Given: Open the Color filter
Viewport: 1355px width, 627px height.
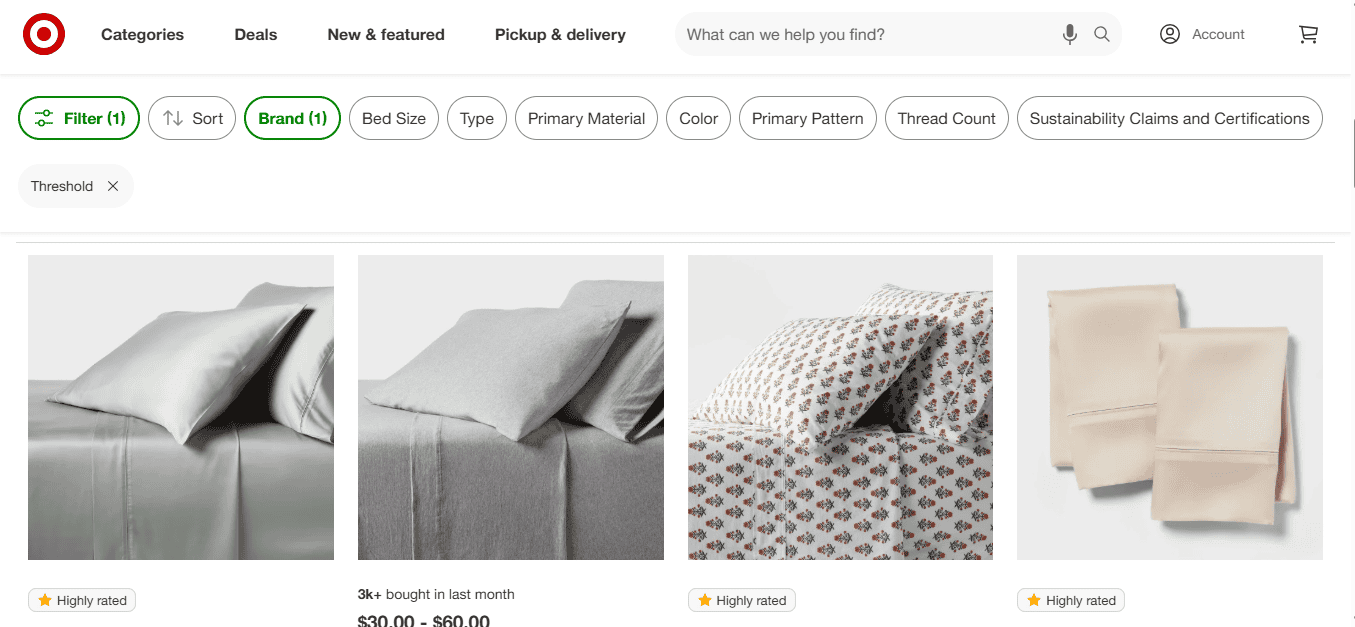Looking at the screenshot, I should click(698, 118).
